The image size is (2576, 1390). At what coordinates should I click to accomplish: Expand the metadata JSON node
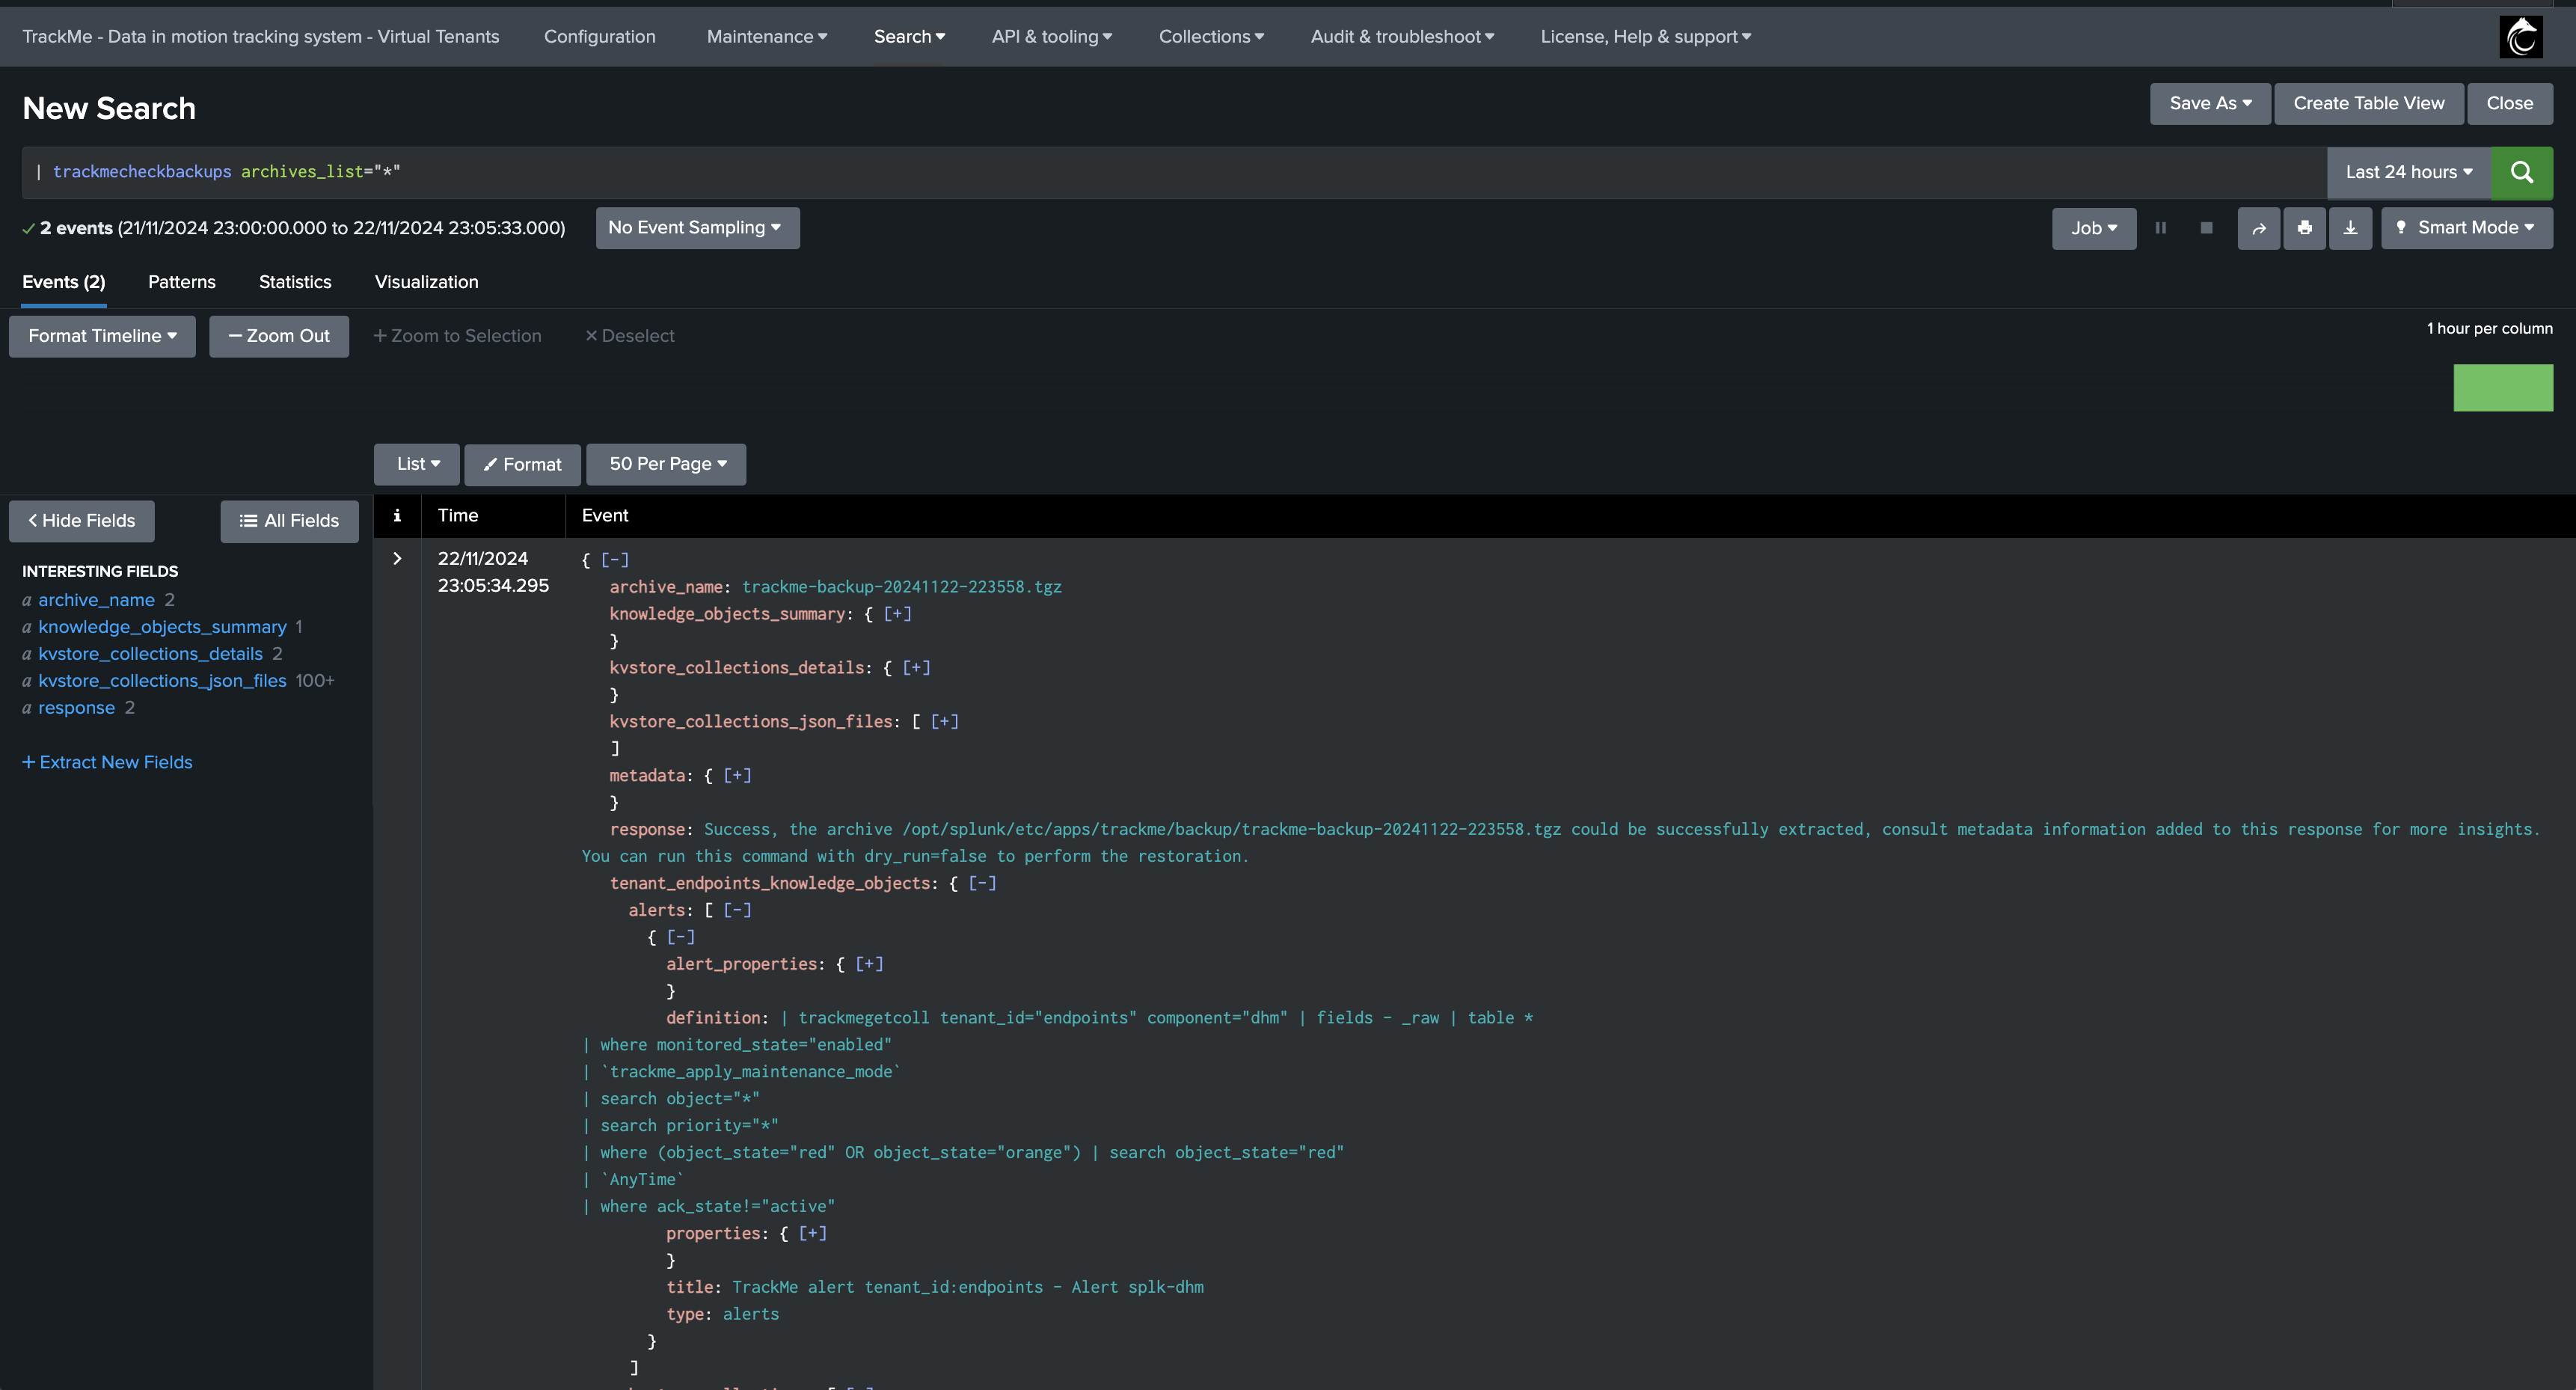[x=737, y=775]
